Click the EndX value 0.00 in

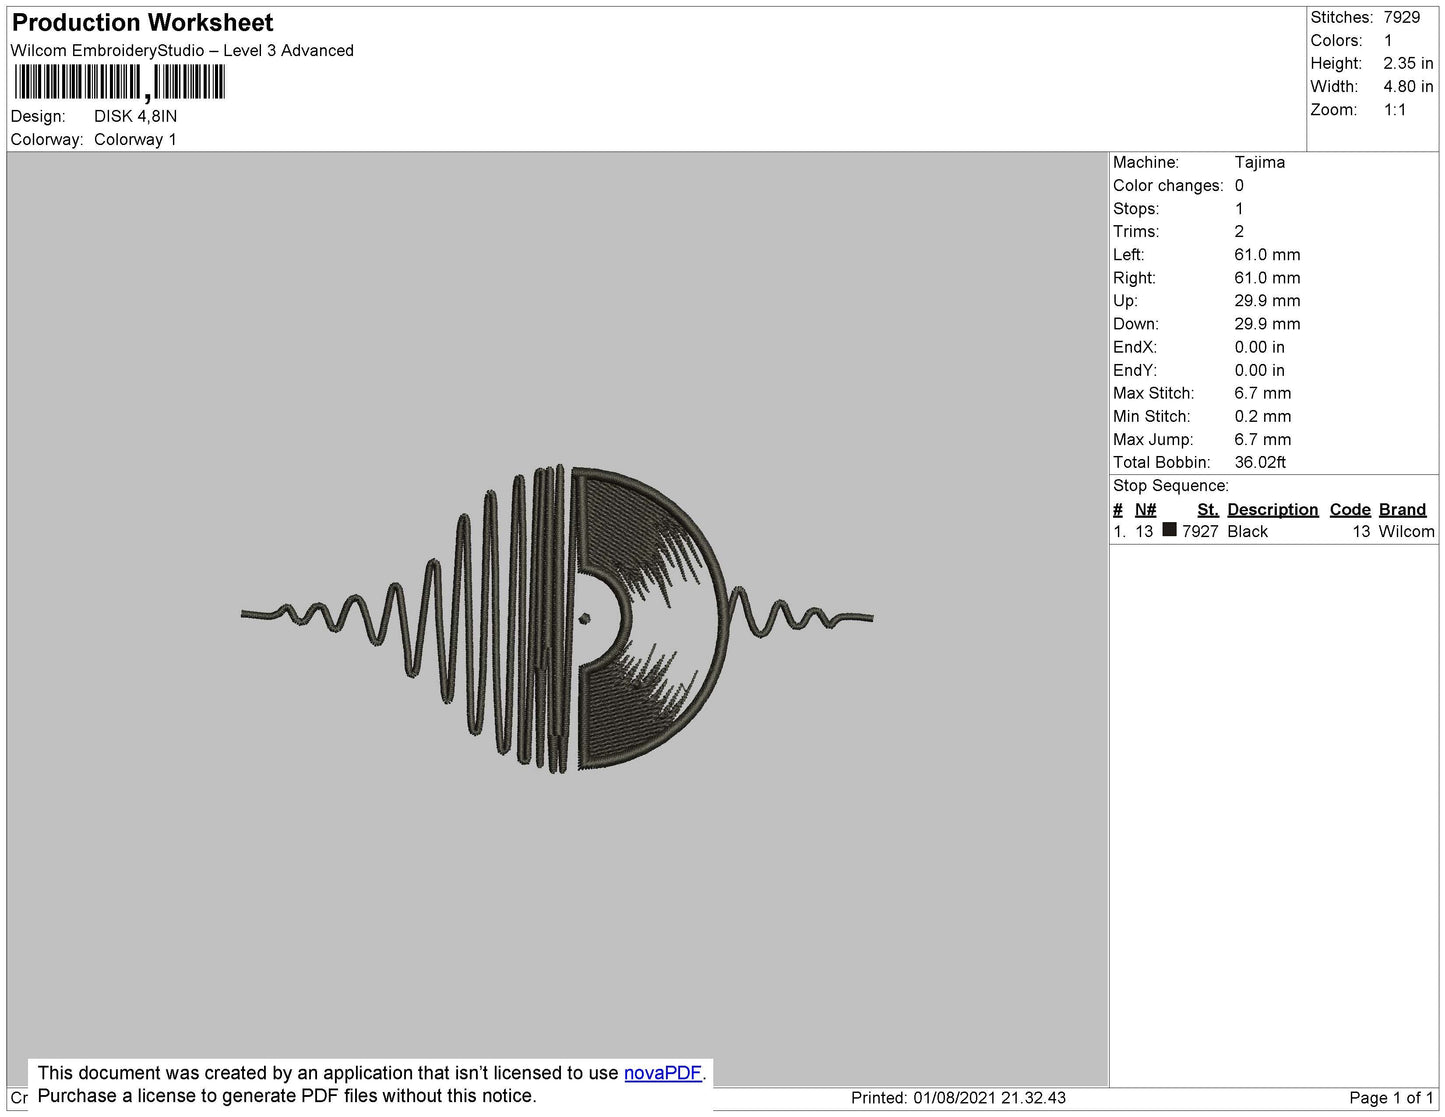(1260, 346)
